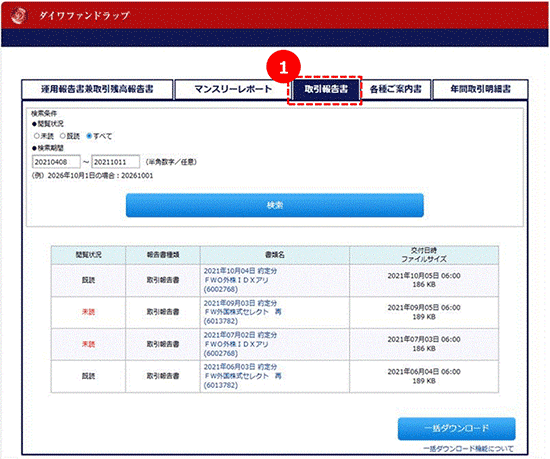This screenshot has height=459, width=550.
Task: Select the 取引報告書 tab
Action: coord(326,89)
